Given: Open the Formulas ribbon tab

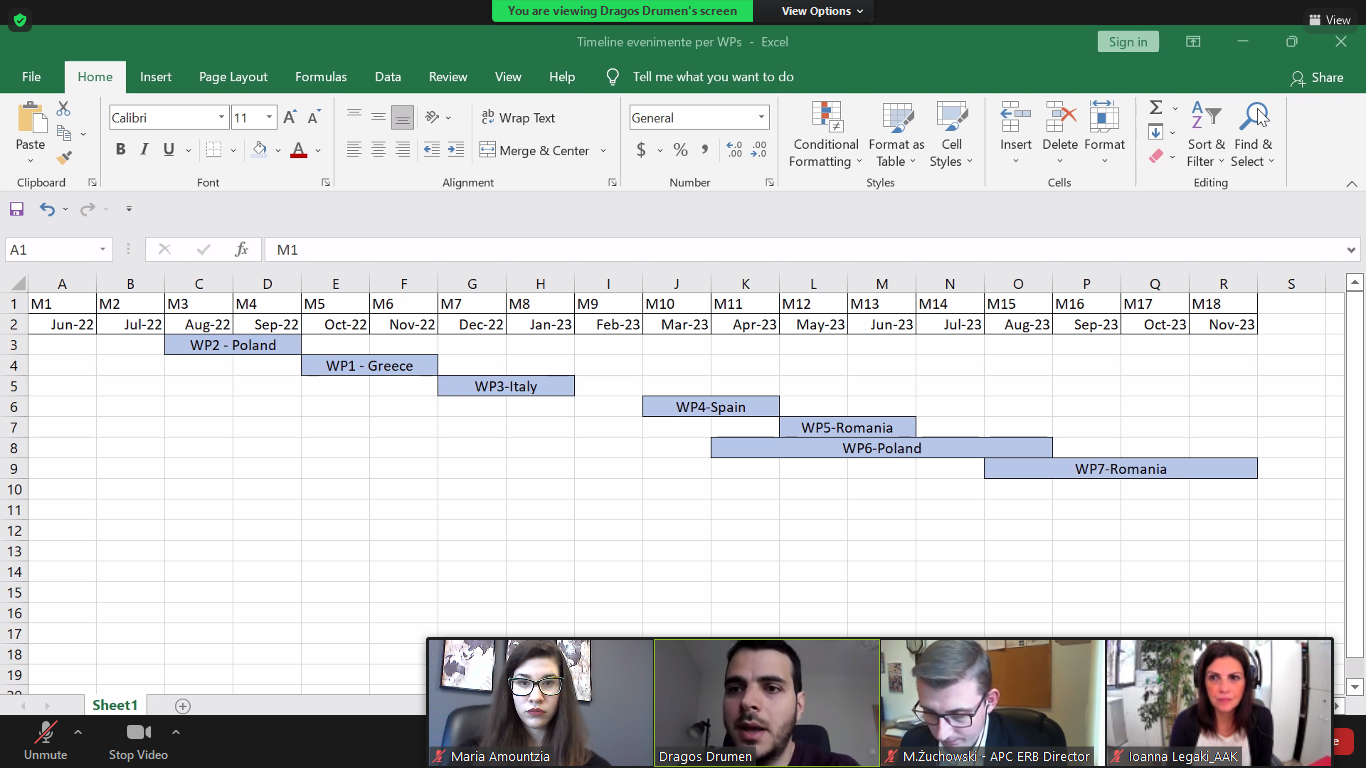Looking at the screenshot, I should coord(321,77).
